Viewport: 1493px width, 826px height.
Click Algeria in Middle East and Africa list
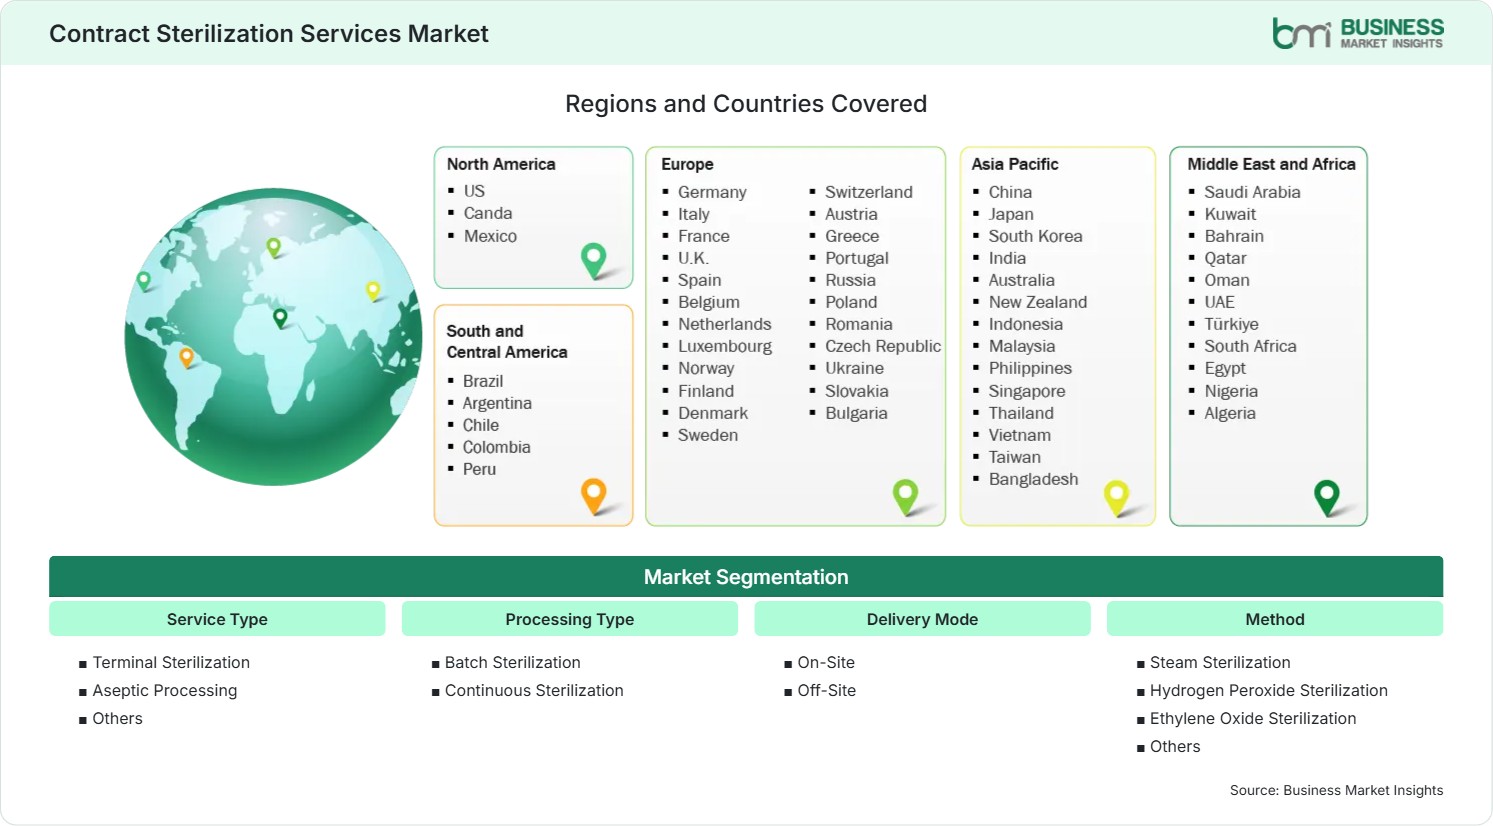[x=1230, y=413]
